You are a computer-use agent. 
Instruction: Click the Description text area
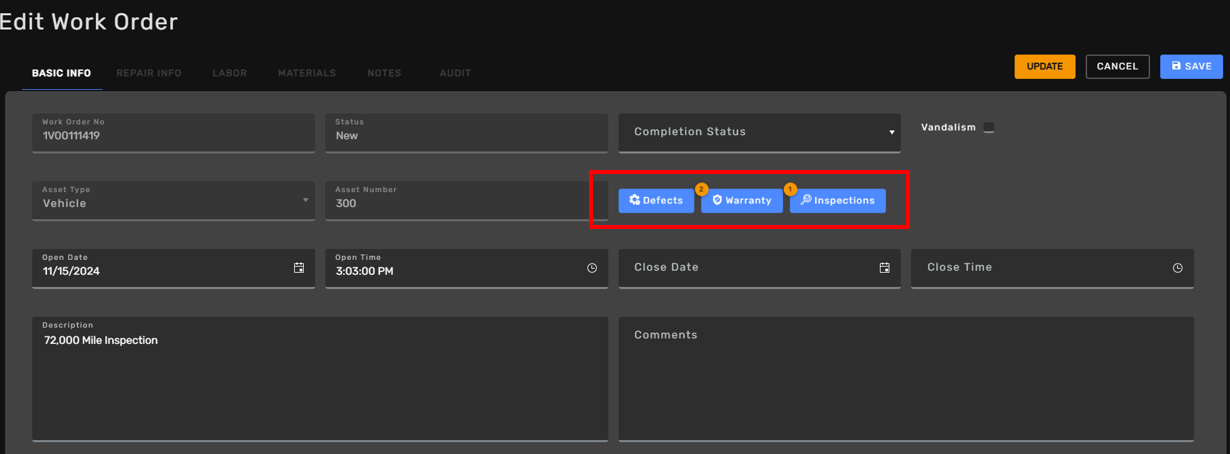click(320, 379)
